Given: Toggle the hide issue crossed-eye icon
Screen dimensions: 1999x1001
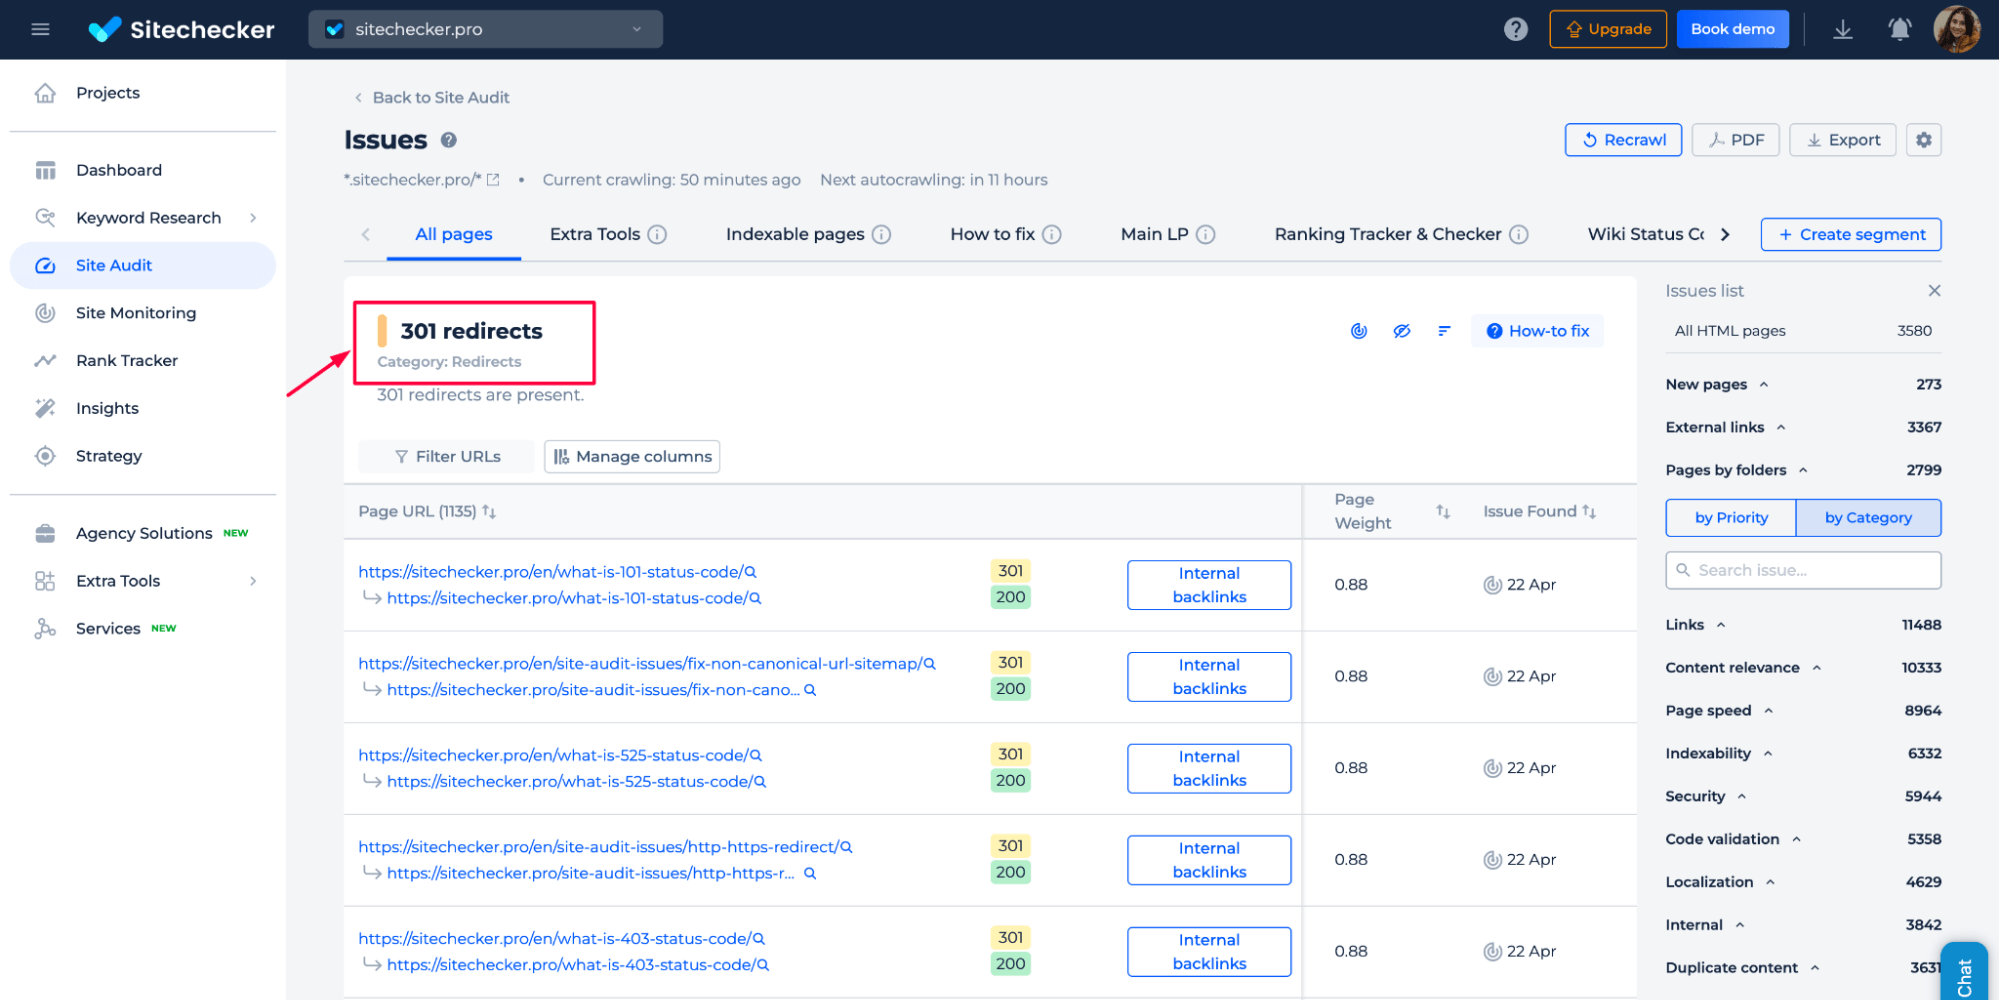Looking at the screenshot, I should pos(1402,331).
